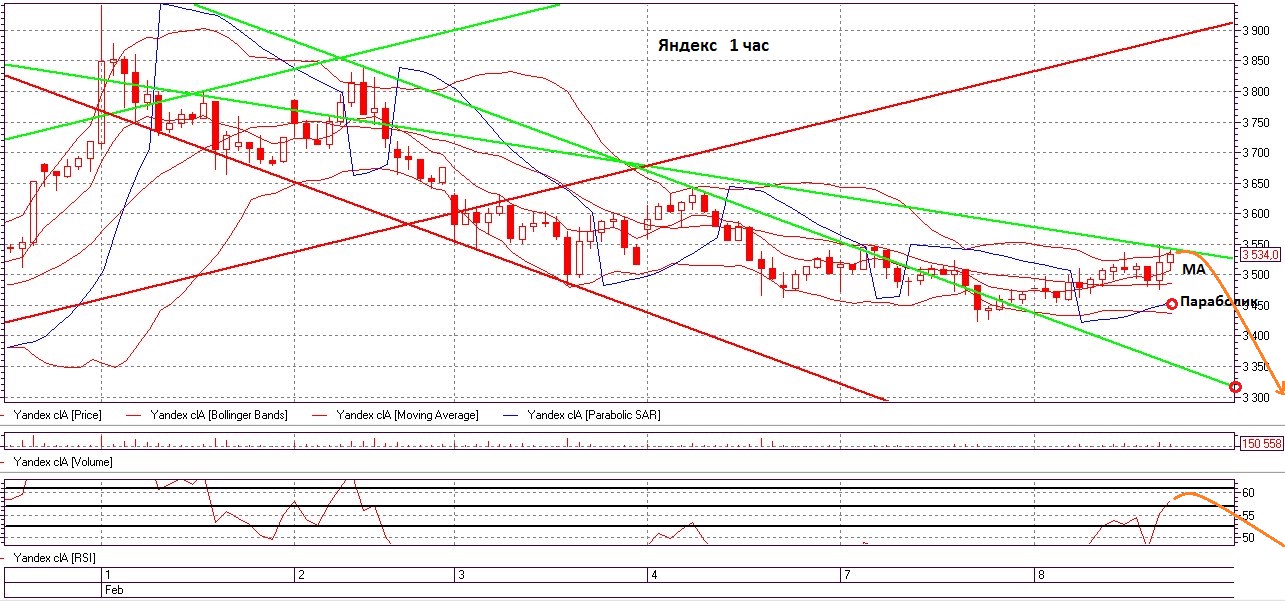Select the Yandex clA [Bollinger Bands] legend entry

(218, 414)
